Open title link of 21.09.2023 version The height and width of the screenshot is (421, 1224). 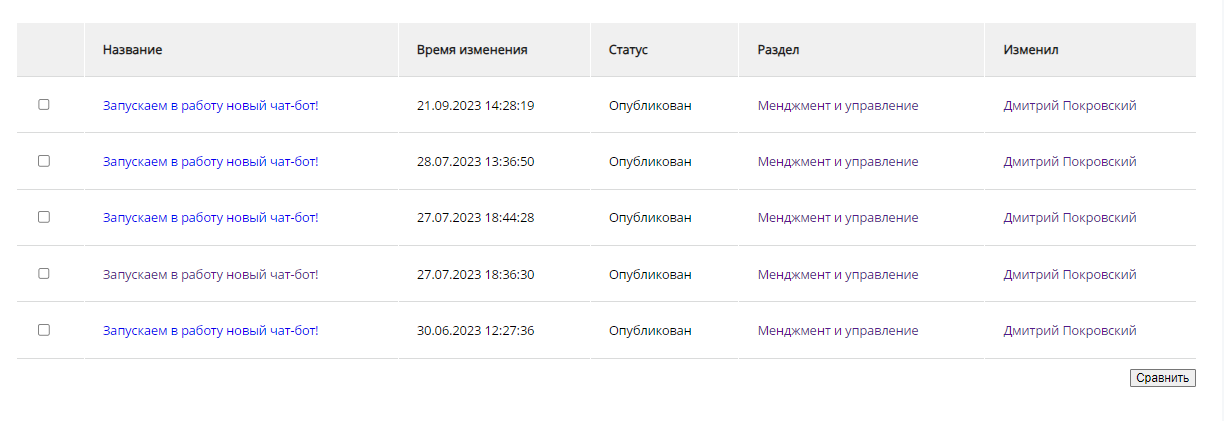[x=210, y=105]
